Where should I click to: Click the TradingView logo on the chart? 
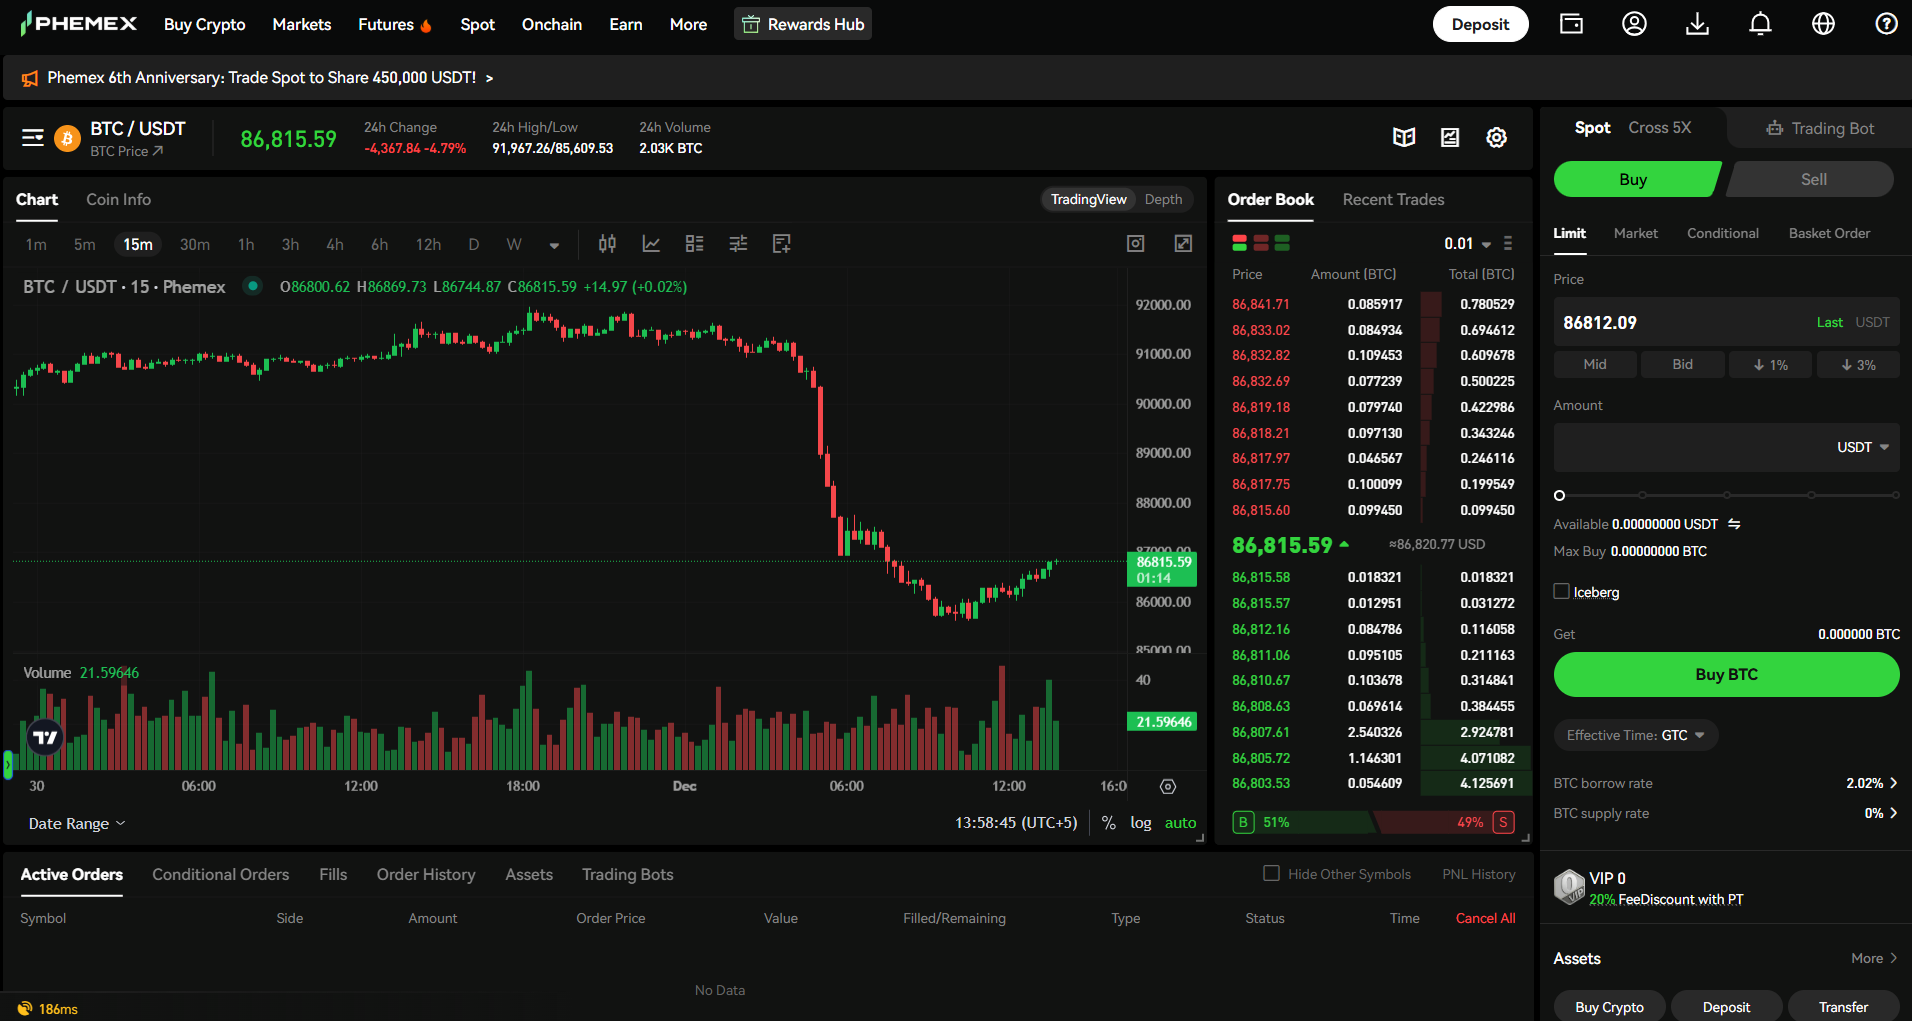[x=43, y=736]
